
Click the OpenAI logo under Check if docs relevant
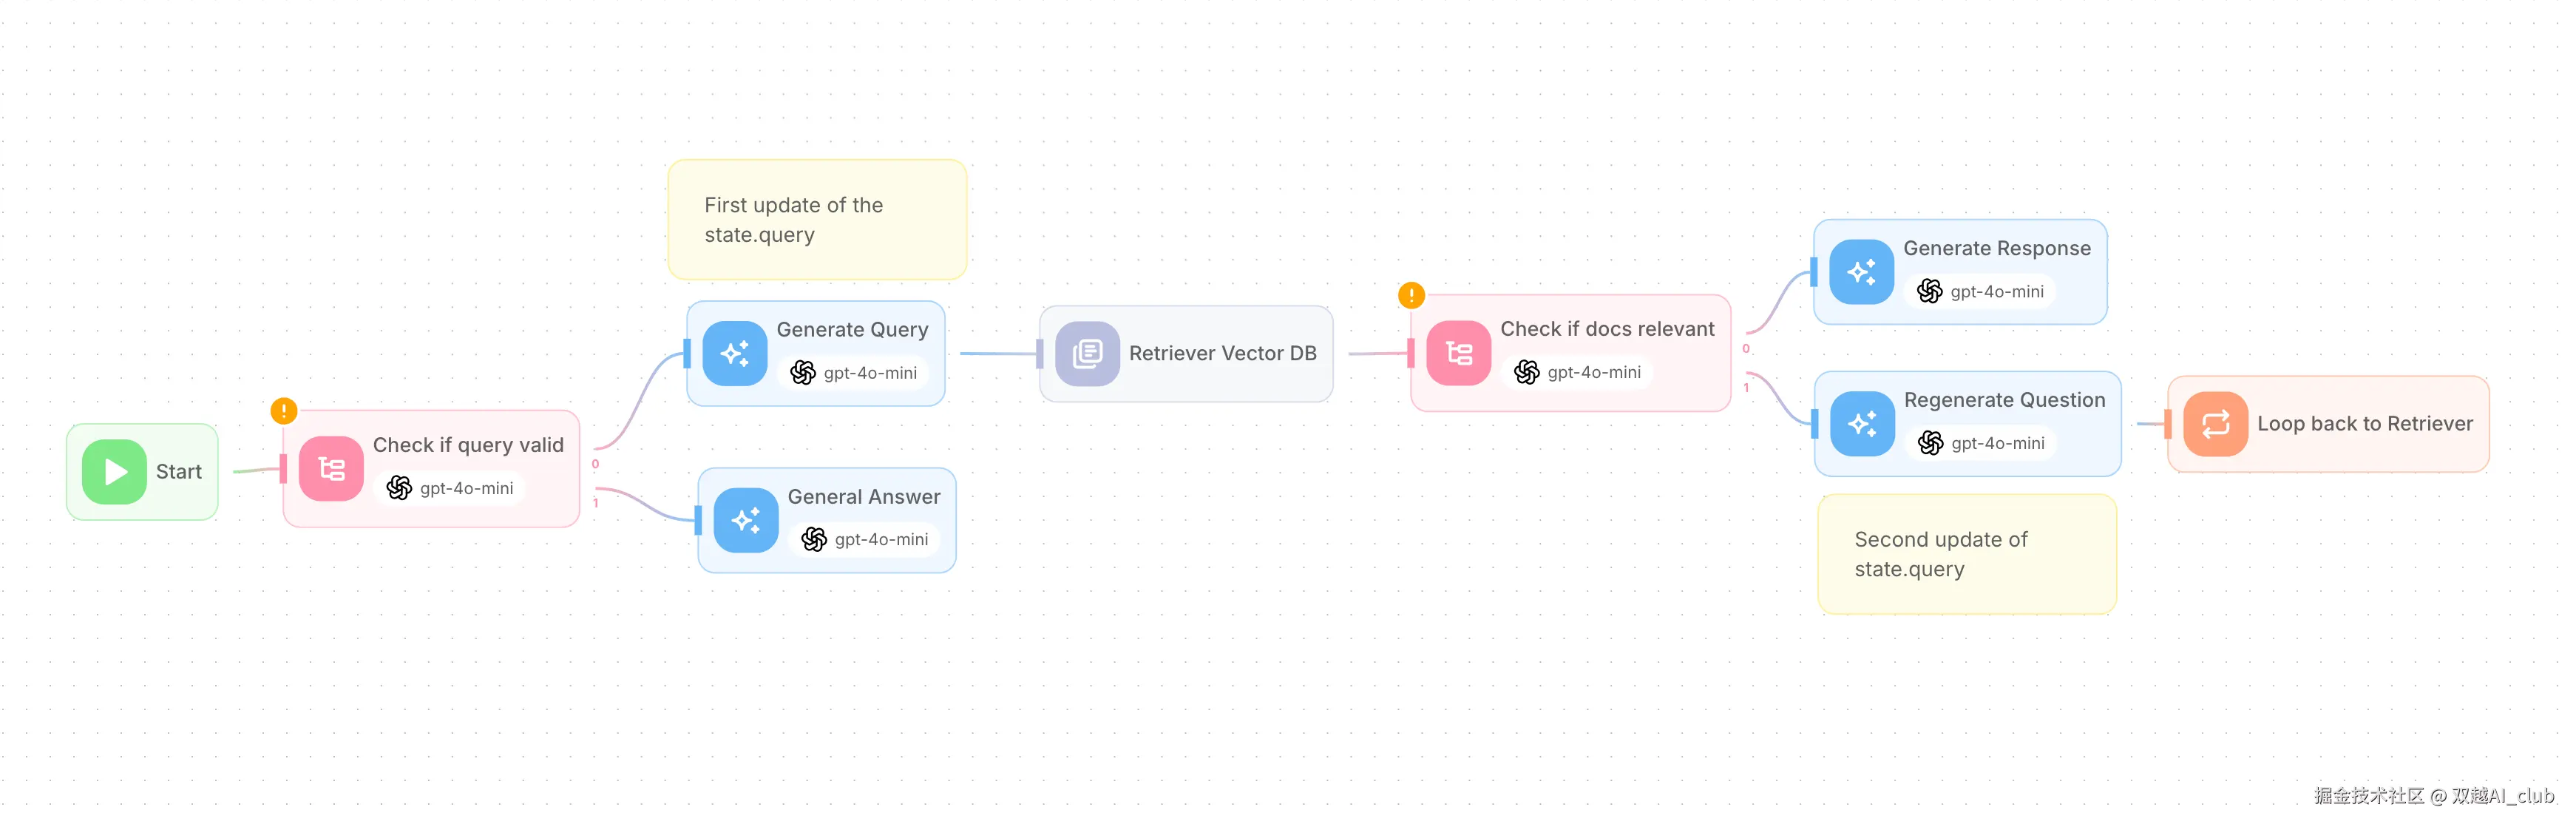(1526, 372)
